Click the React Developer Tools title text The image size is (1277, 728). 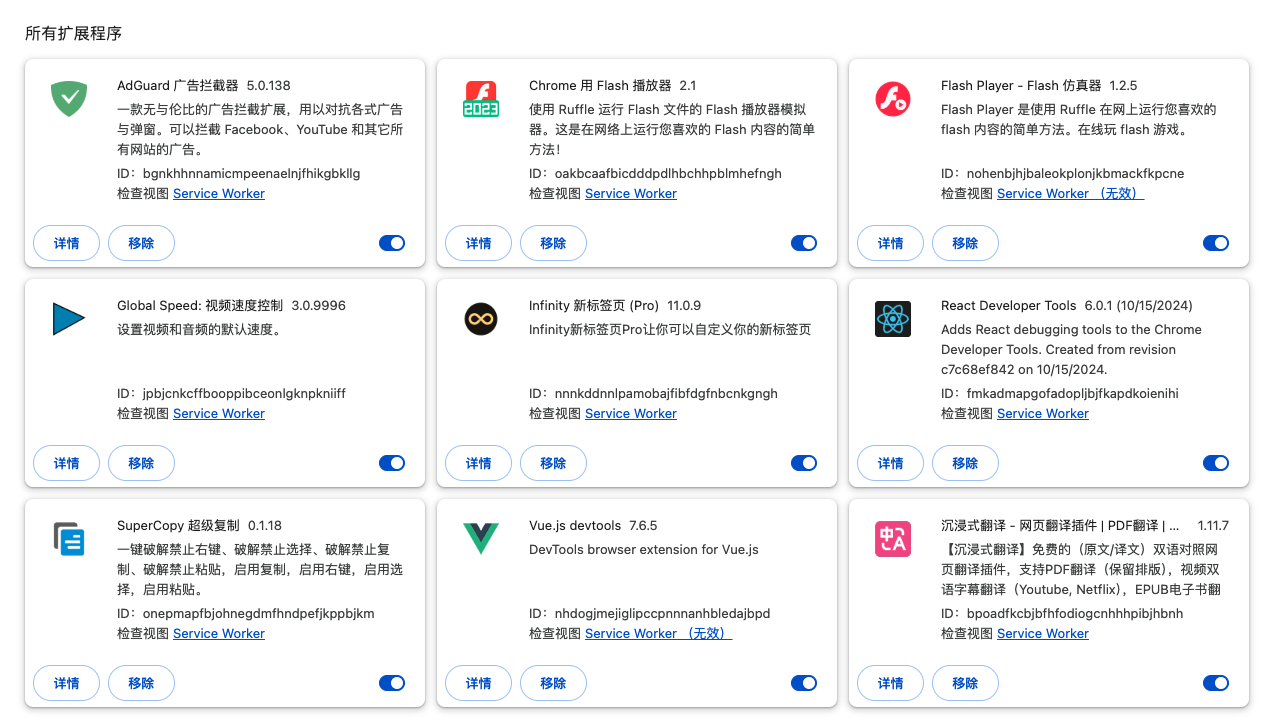pyautogui.click(x=1009, y=305)
